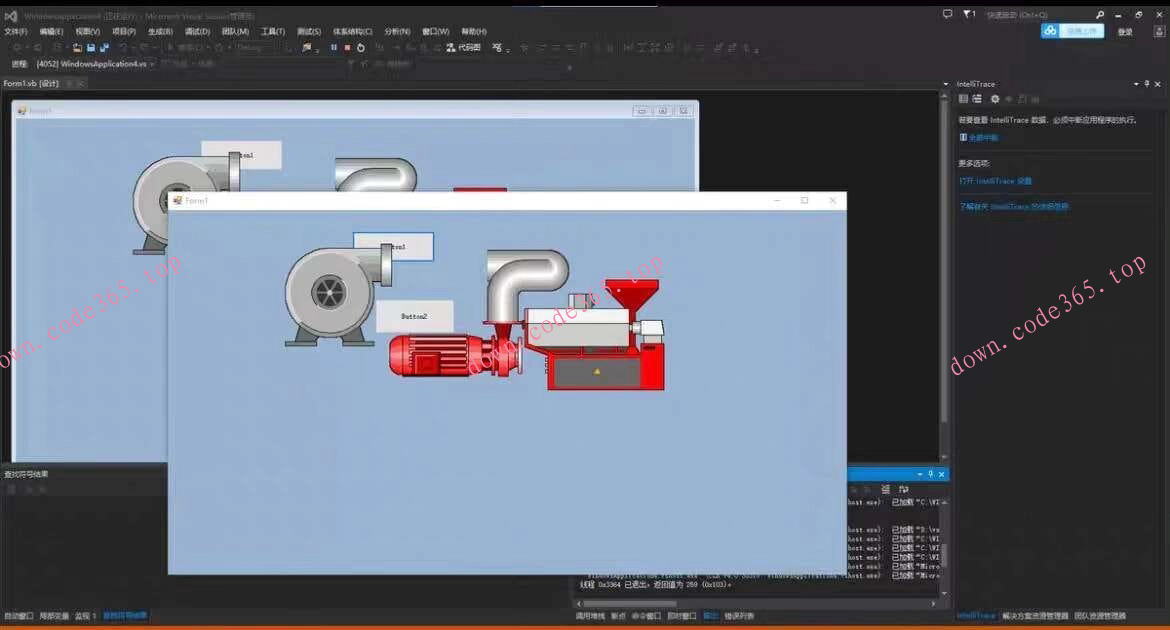The image size is (1170, 630).
Task: Open the IntelliTrace window position dropdown arrow
Action: pos(1134,84)
